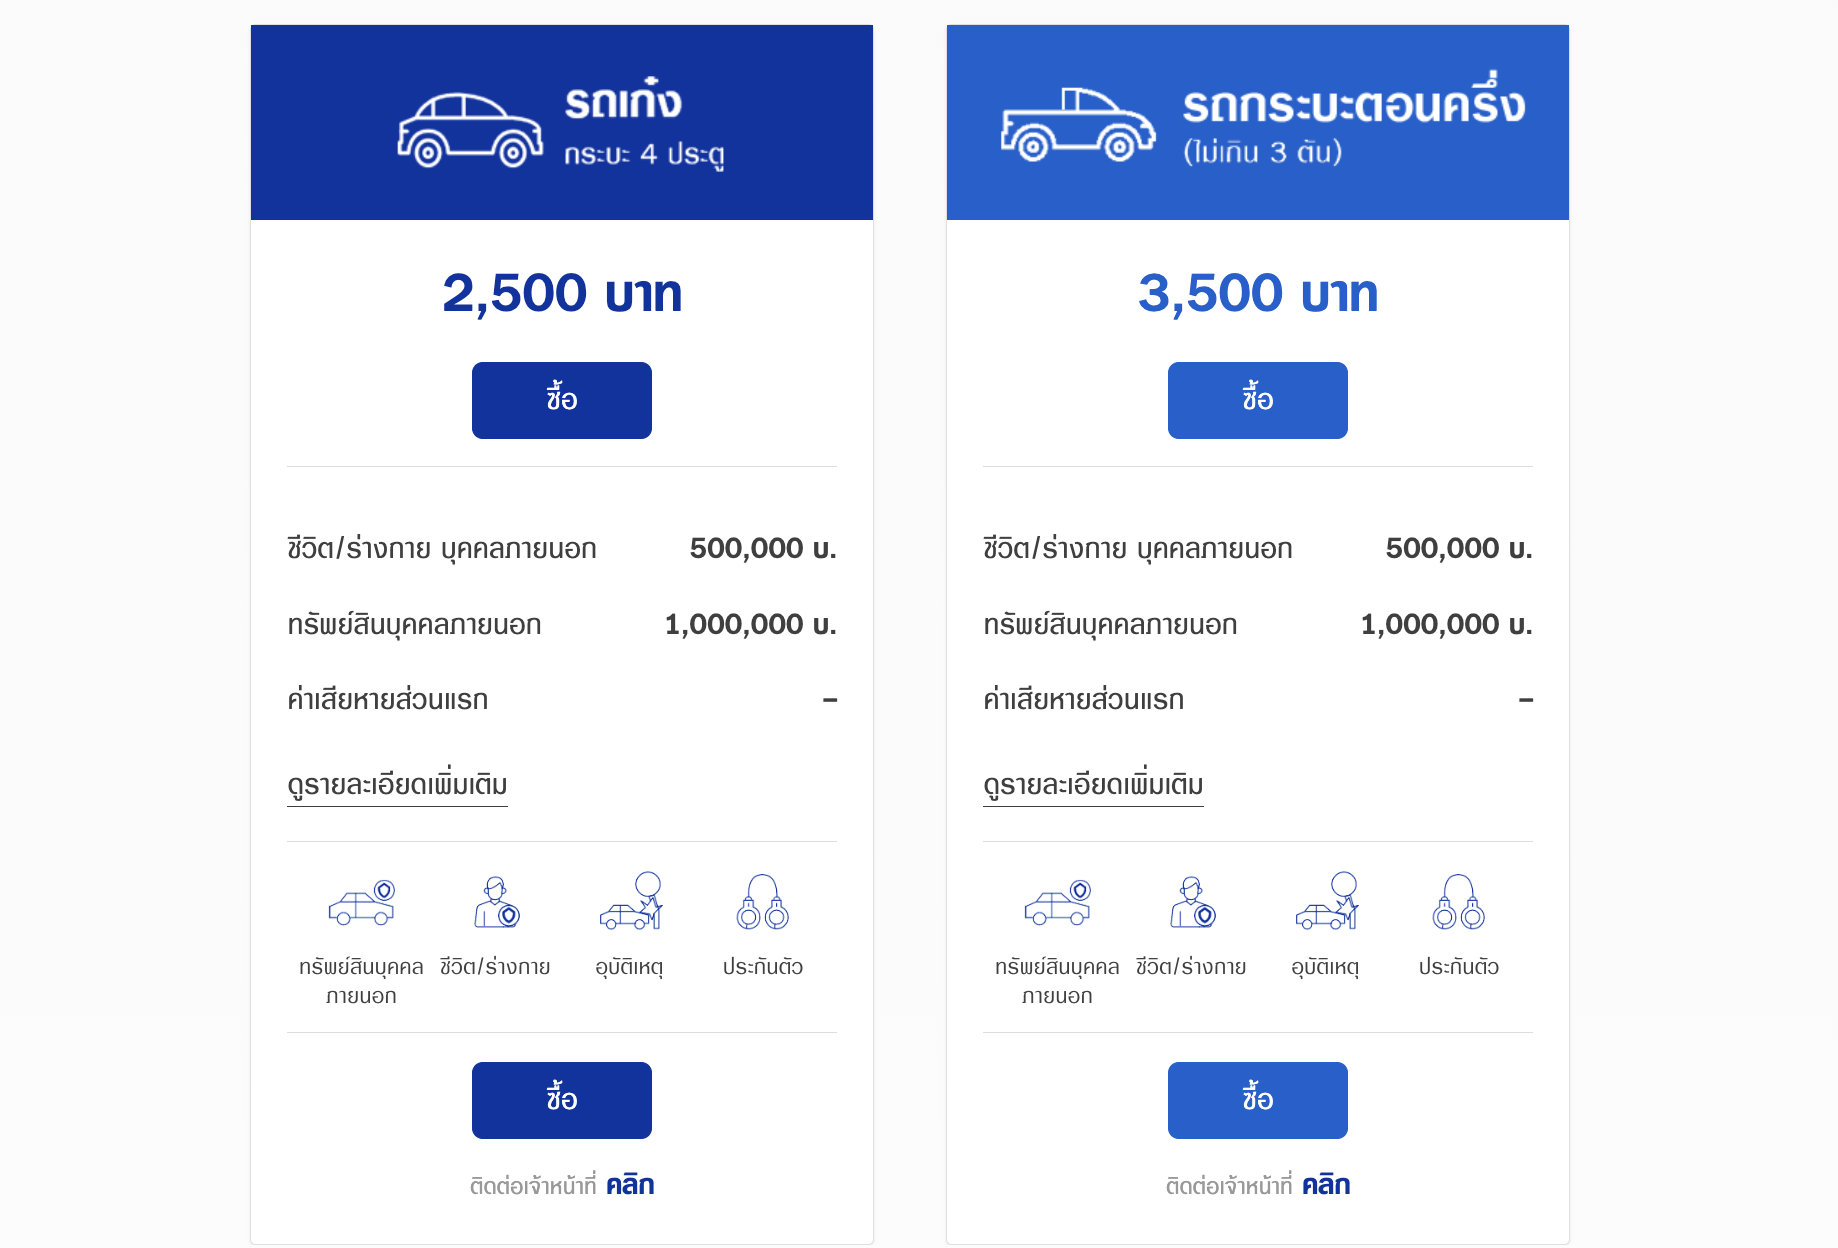Click the รถกระบะตอนครึ่ง card header banner
The image size is (1838, 1248).
(1258, 122)
